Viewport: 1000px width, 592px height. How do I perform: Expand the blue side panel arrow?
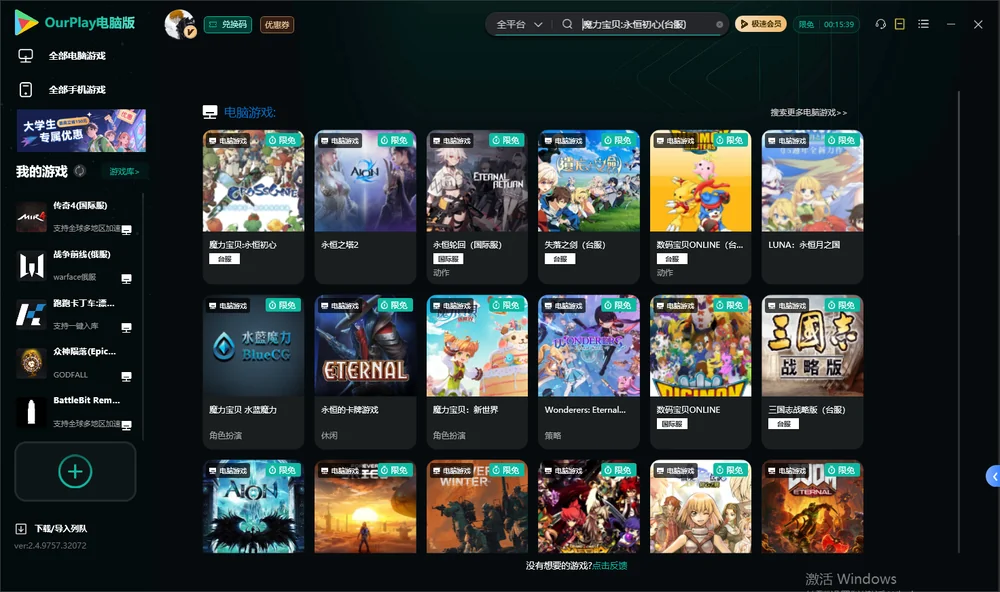pyautogui.click(x=993, y=477)
